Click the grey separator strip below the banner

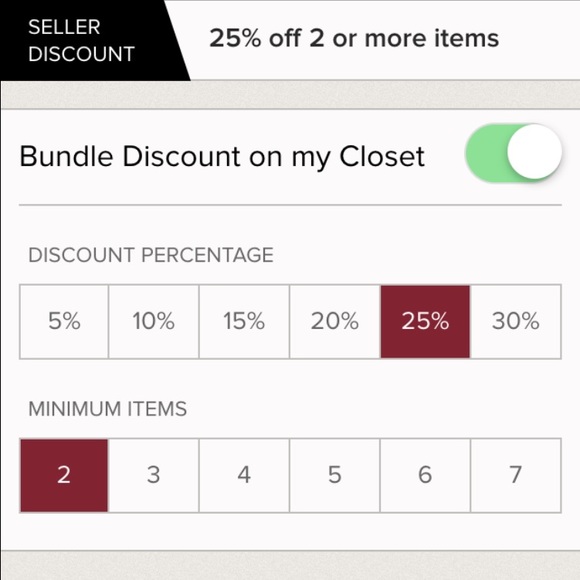[290, 95]
